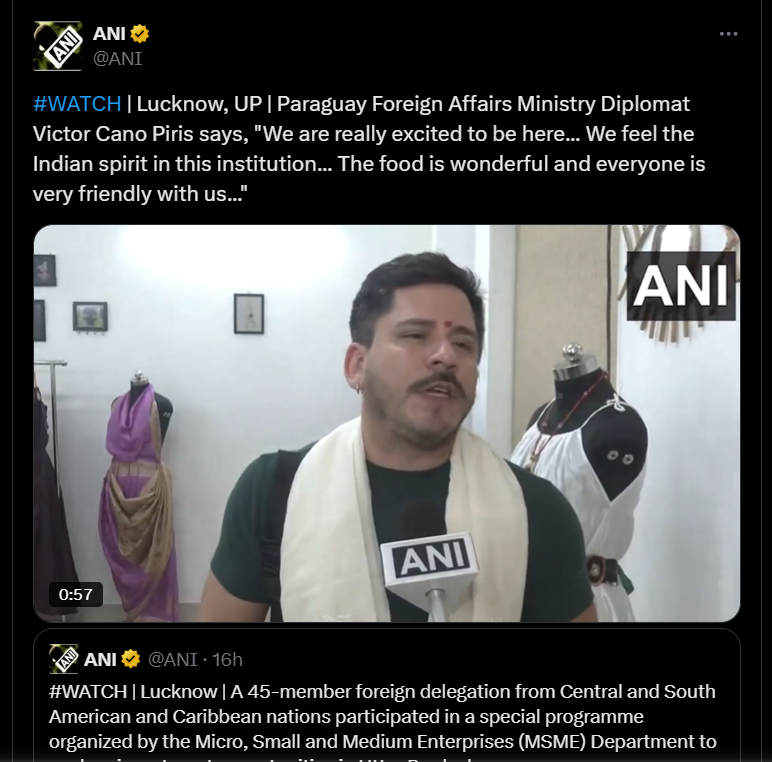Click the gold verified badge beside the top ANI name
Viewport: 772px width, 762px height.
pos(140,34)
